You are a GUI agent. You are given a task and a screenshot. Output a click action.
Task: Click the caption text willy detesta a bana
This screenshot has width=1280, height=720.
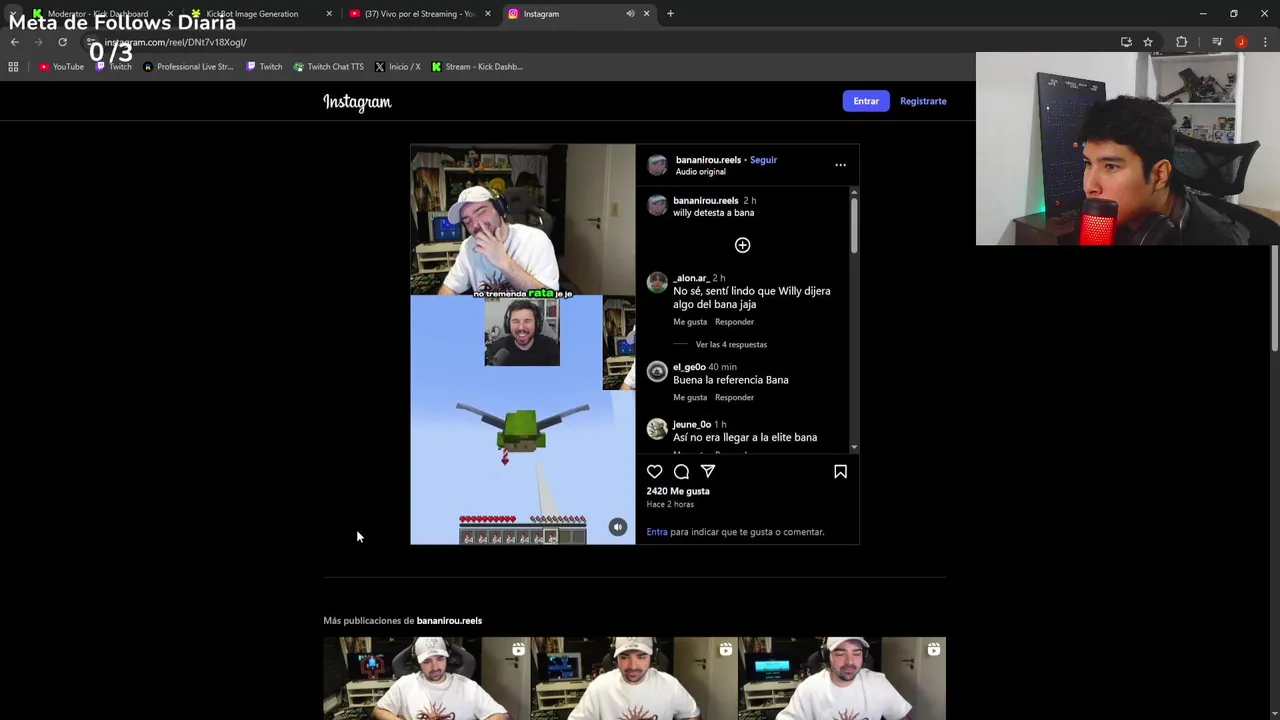(x=713, y=213)
